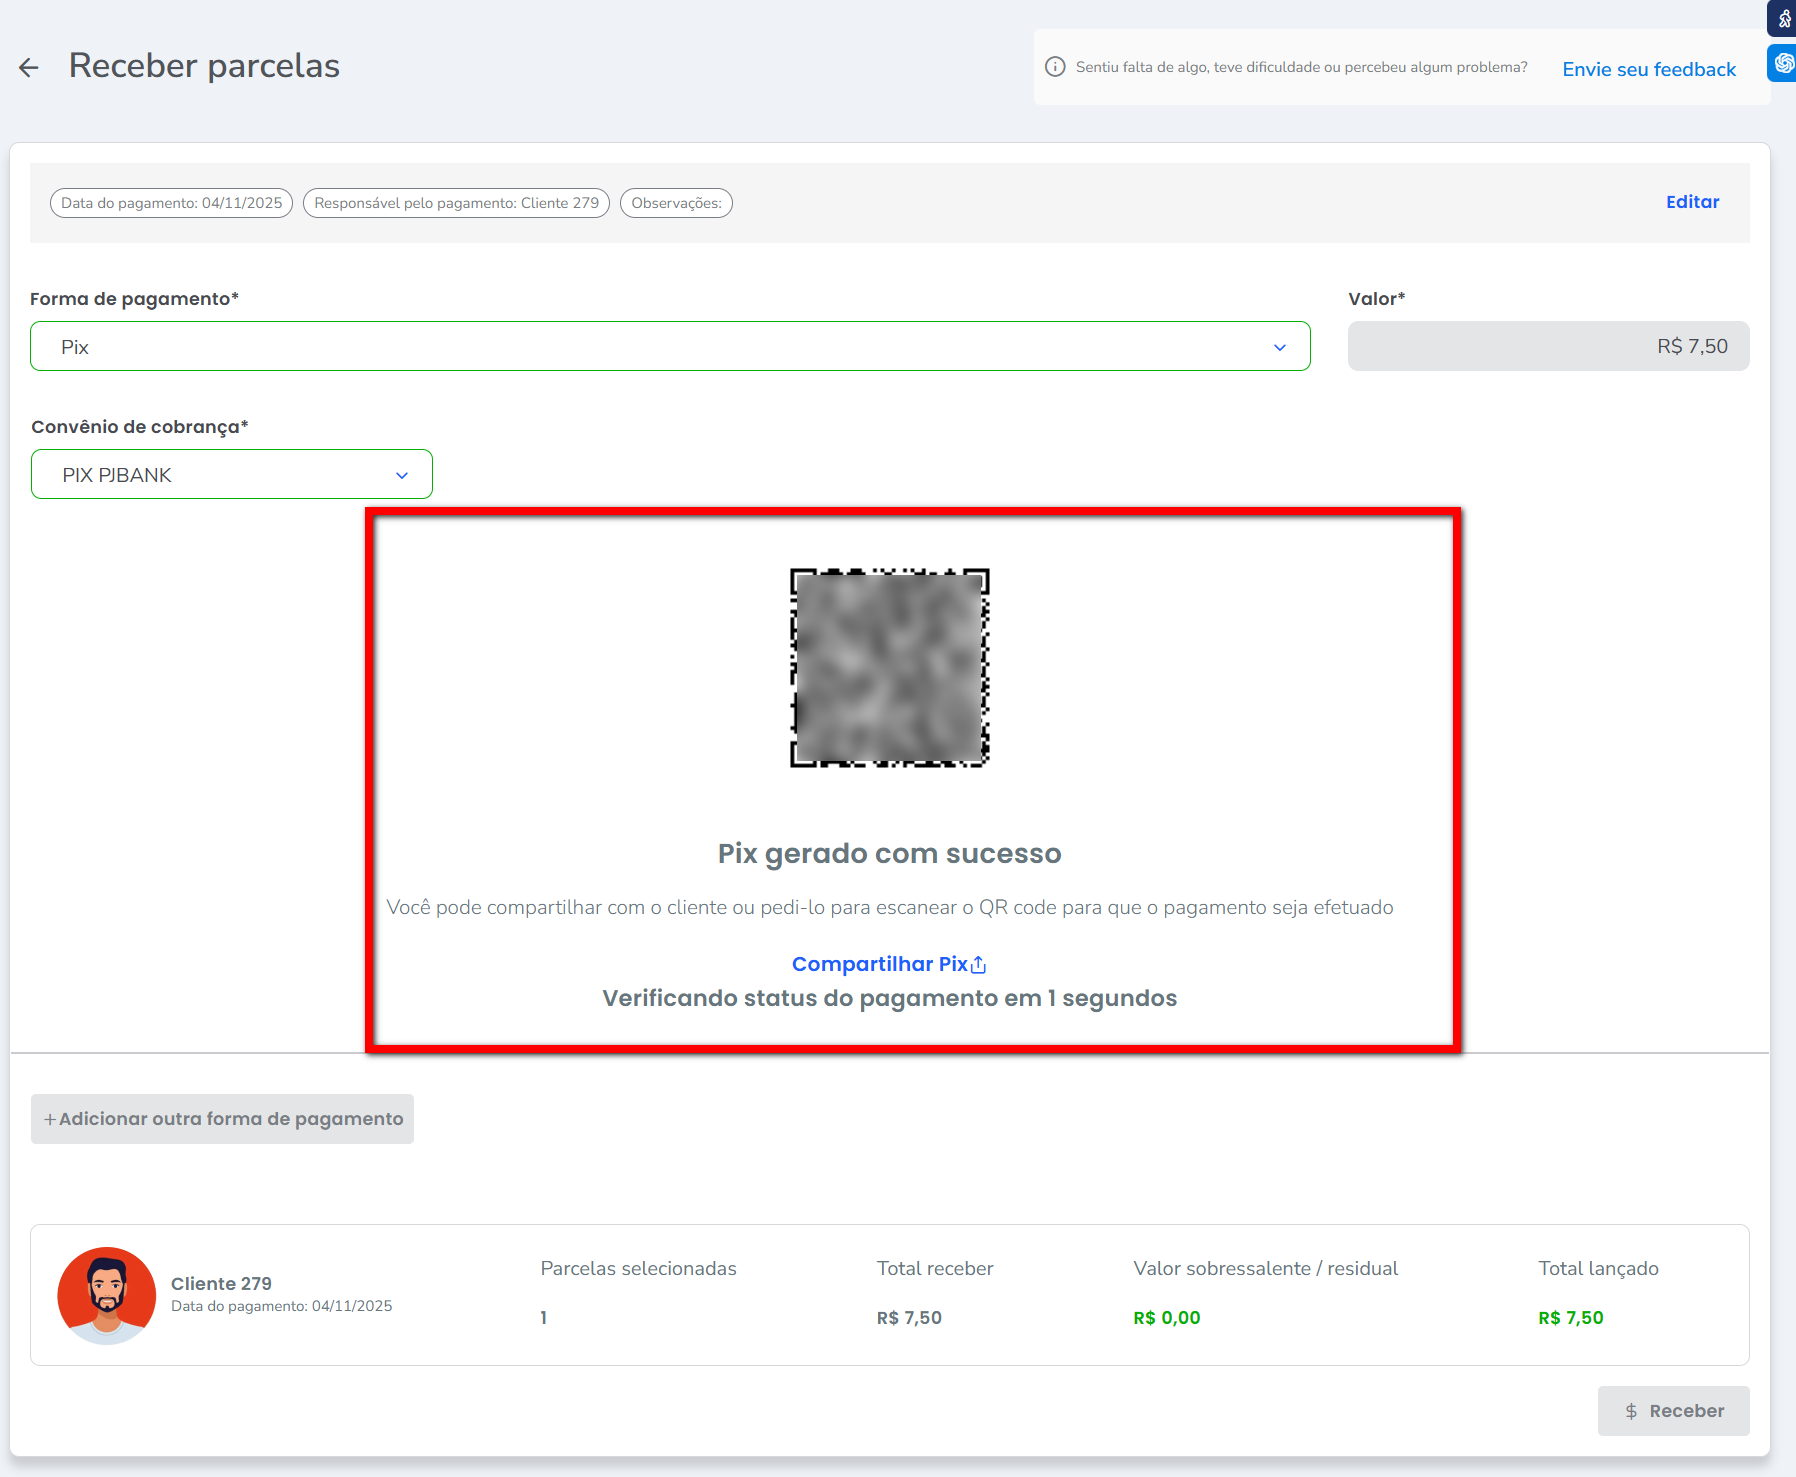Click the info icon in feedback banner
Image resolution: width=1796 pixels, height=1477 pixels.
(x=1054, y=67)
